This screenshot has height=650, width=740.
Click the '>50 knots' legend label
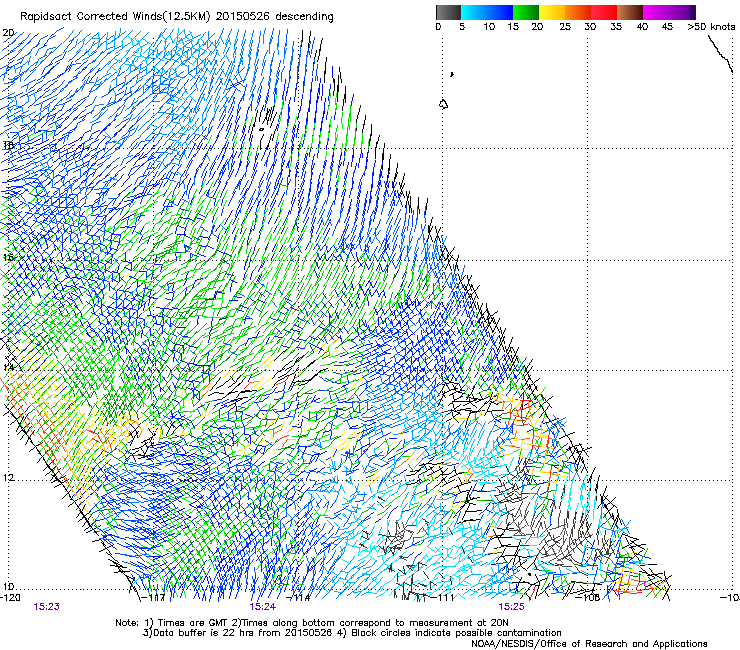(711, 27)
